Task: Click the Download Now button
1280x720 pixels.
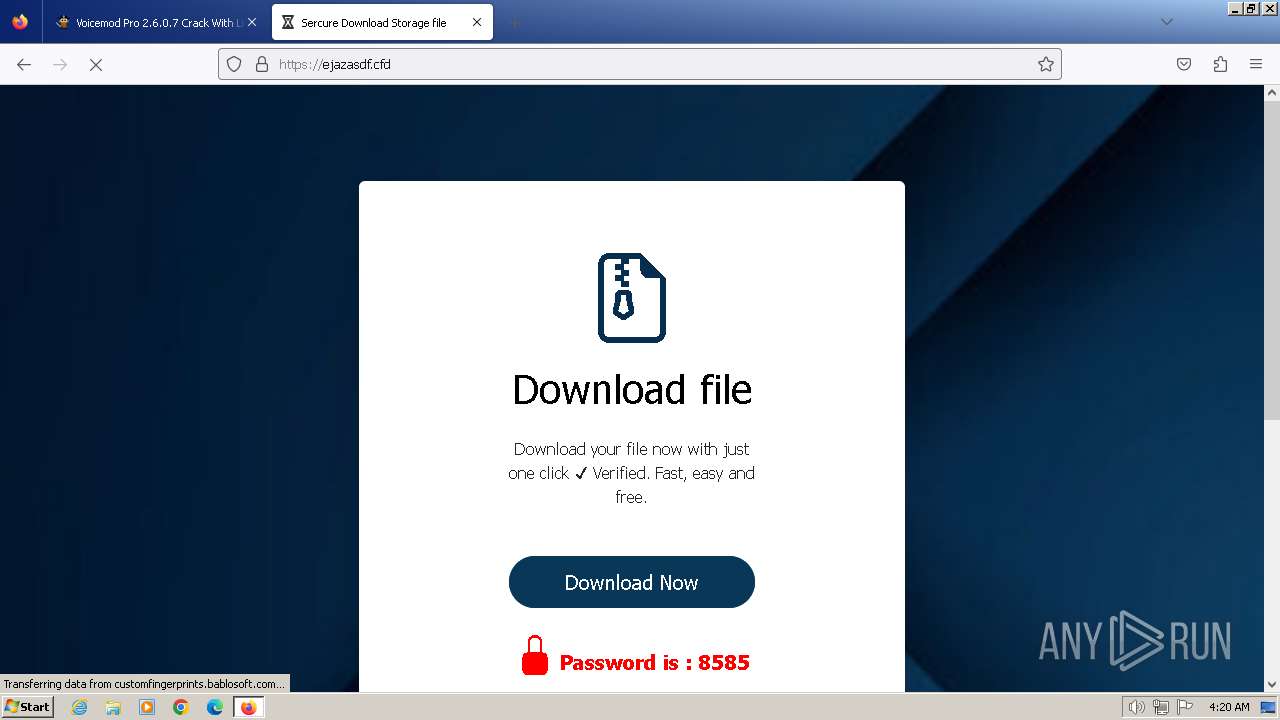Action: pyautogui.click(x=632, y=582)
